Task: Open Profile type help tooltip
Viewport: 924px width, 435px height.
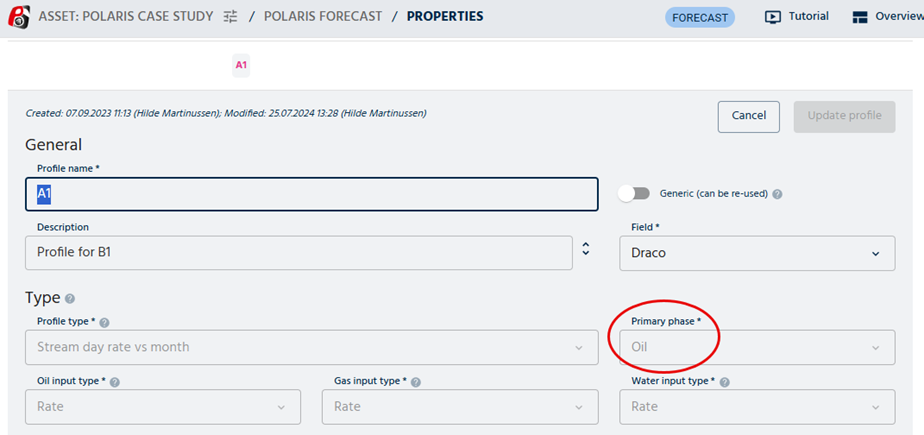Action: pyautogui.click(x=105, y=322)
